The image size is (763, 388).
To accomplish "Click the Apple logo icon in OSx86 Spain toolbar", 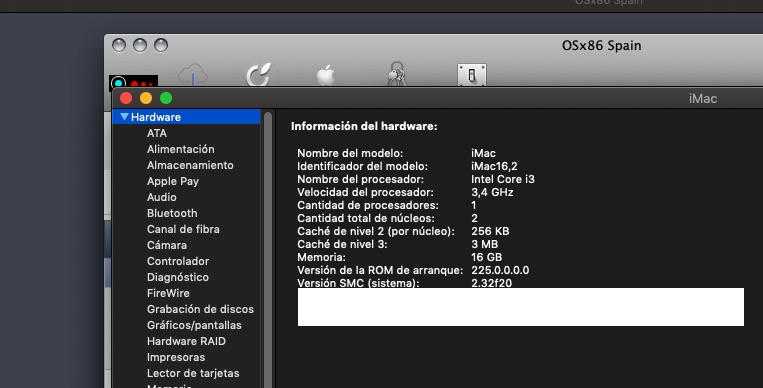I will 326,75.
